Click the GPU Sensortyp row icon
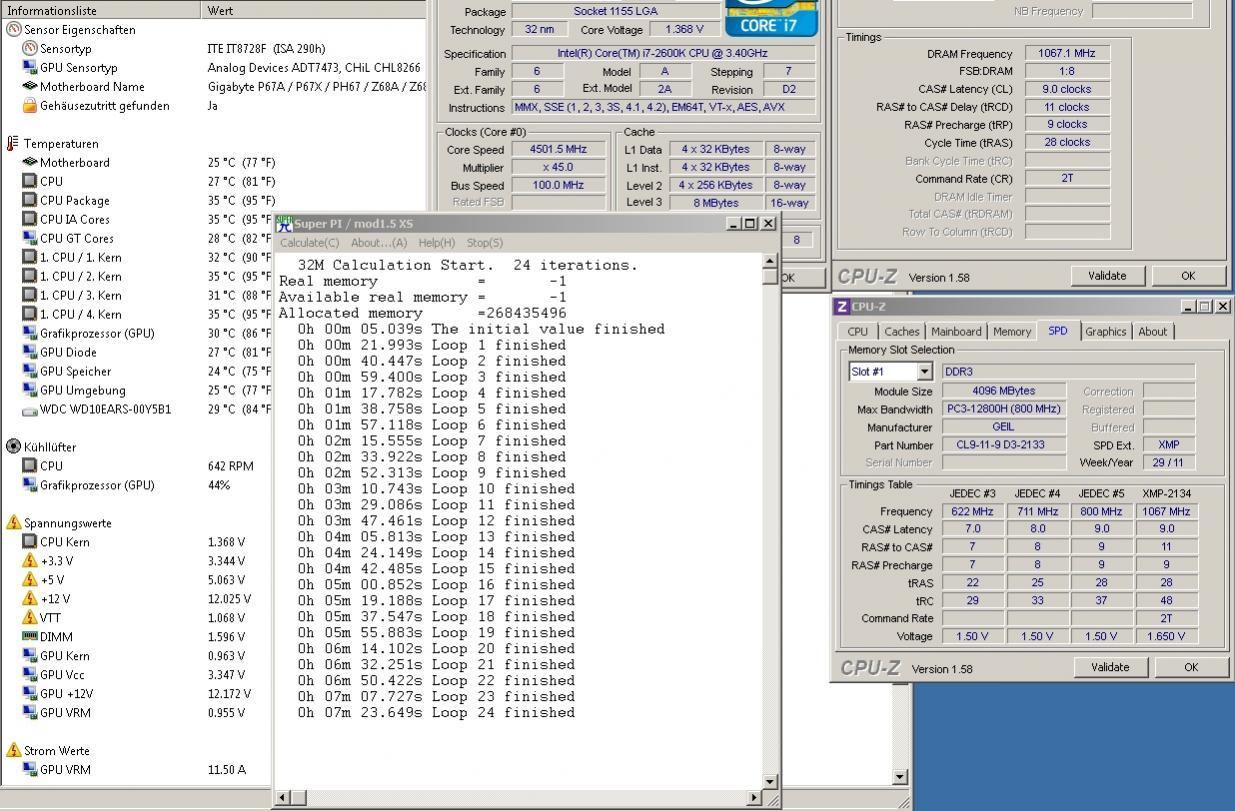This screenshot has width=1235, height=811. 30,67
